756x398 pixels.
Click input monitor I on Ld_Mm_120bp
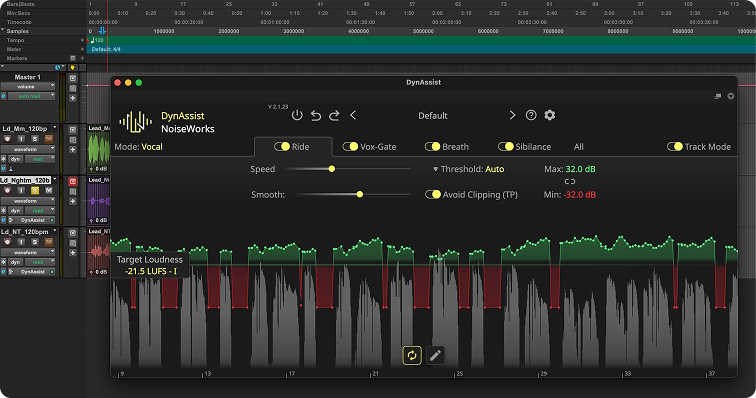[21, 139]
